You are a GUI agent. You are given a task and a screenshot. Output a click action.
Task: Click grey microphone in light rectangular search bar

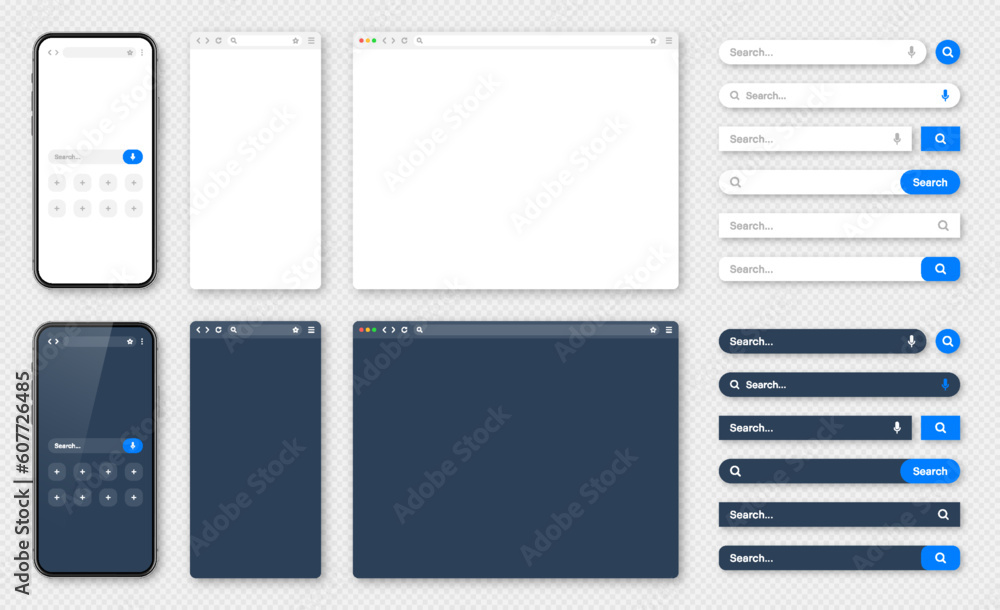[897, 138]
